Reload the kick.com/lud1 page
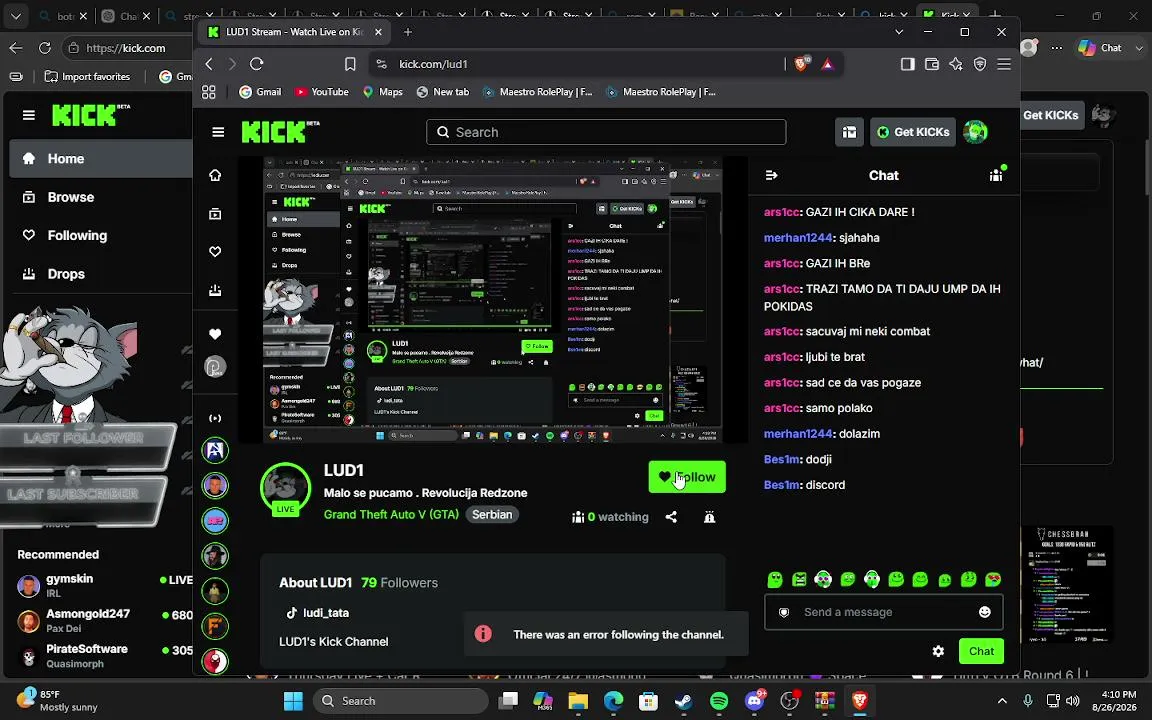Screen dimensions: 1152x720 256,65
